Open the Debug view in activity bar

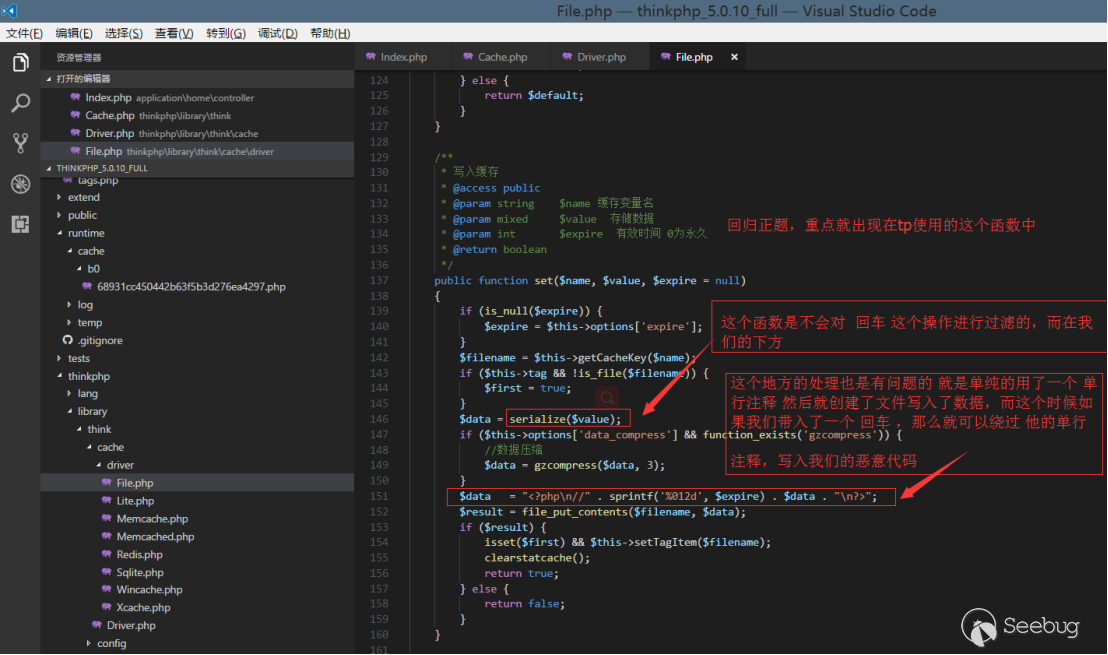coord(20,184)
